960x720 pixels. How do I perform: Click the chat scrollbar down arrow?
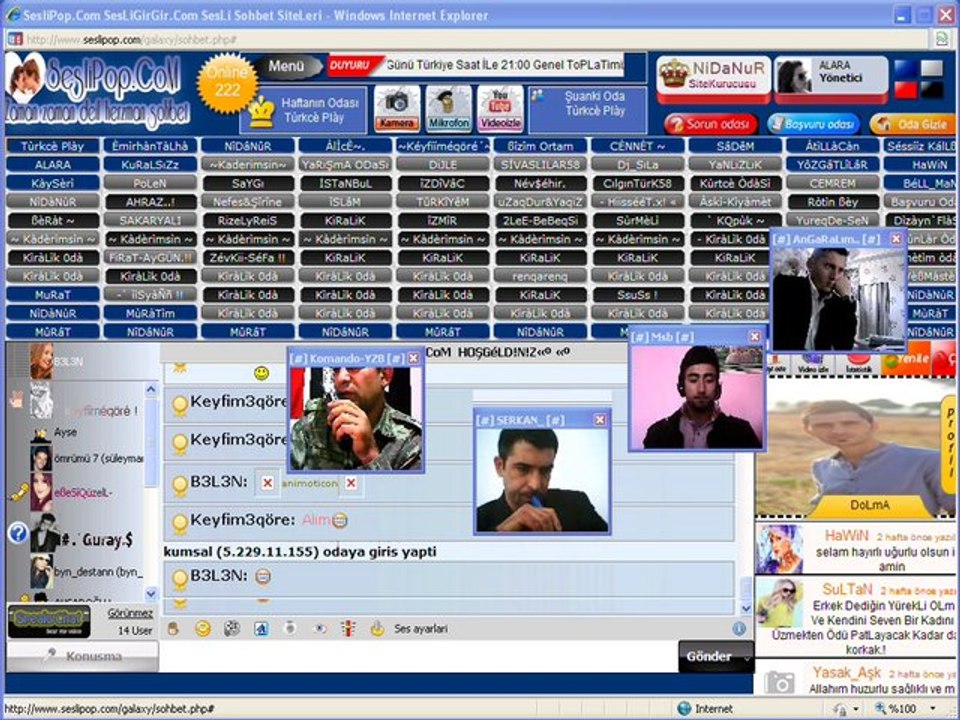point(746,608)
